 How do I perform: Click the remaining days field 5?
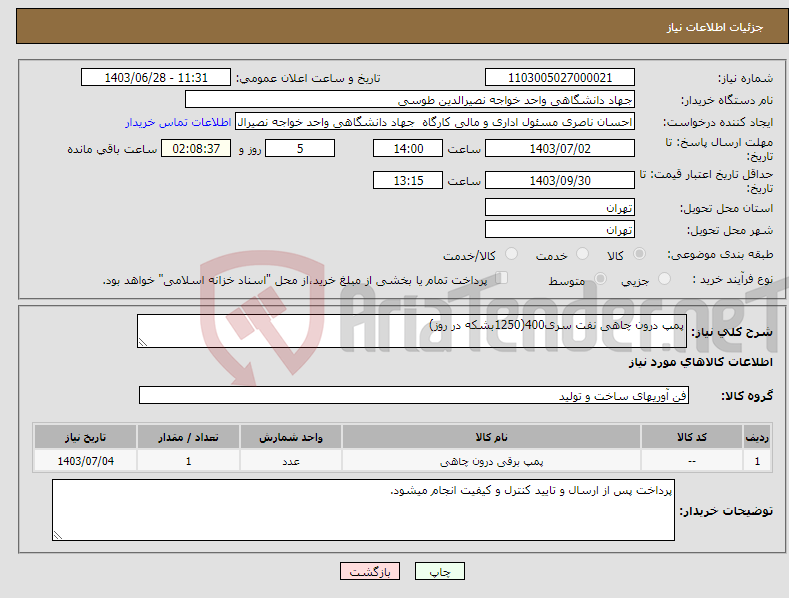[x=300, y=148]
